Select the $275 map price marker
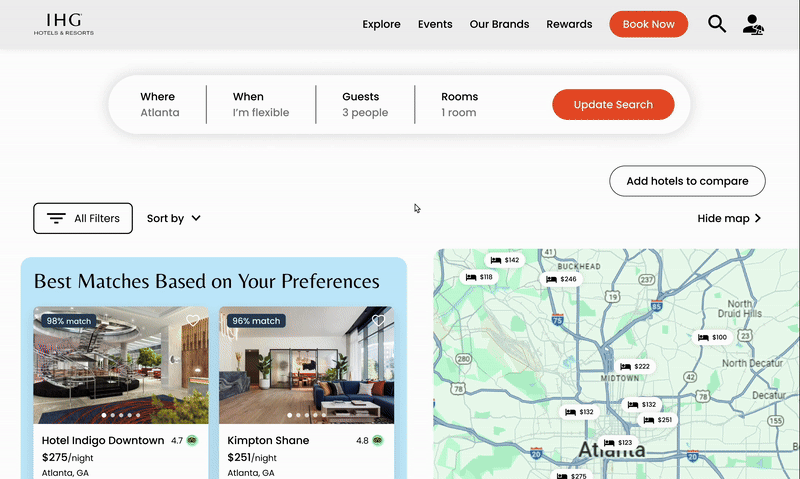 click(571, 475)
